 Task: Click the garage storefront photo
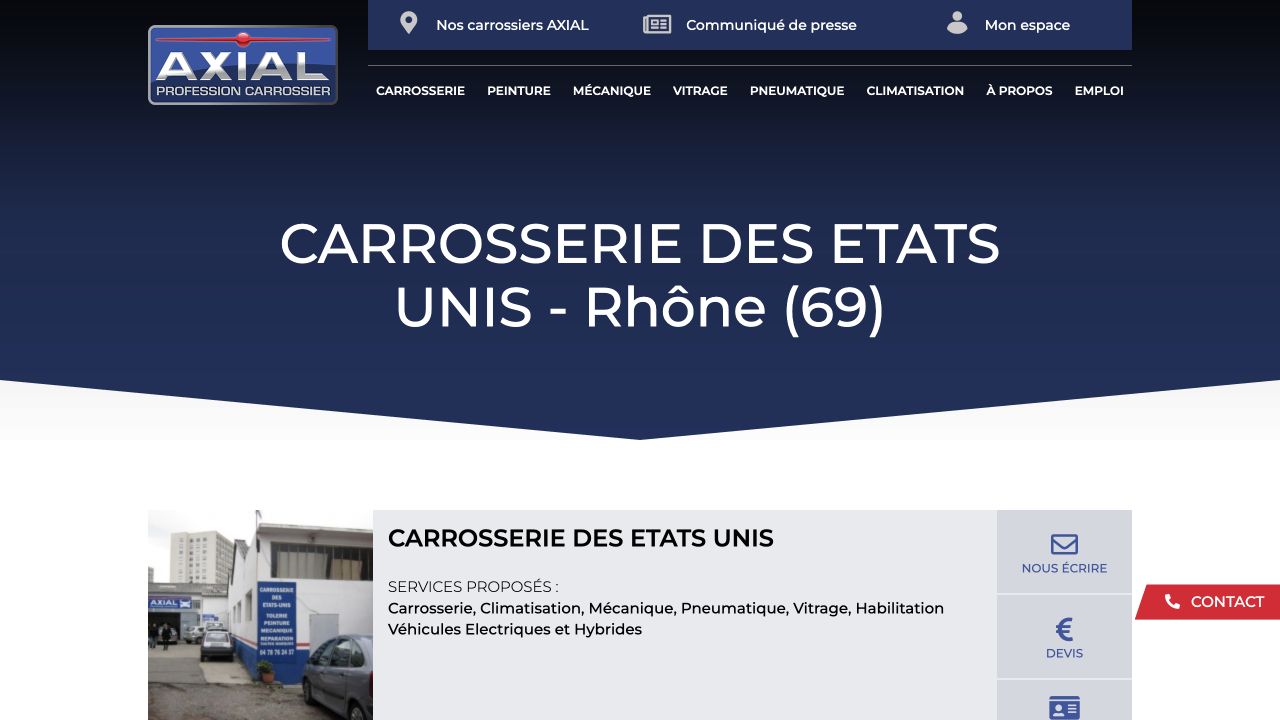pyautogui.click(x=260, y=615)
